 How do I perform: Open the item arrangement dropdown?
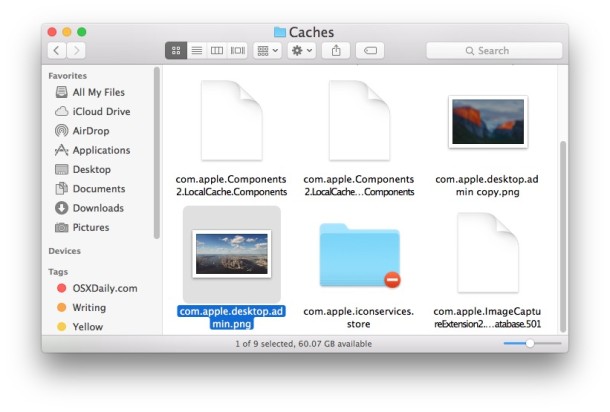[268, 50]
